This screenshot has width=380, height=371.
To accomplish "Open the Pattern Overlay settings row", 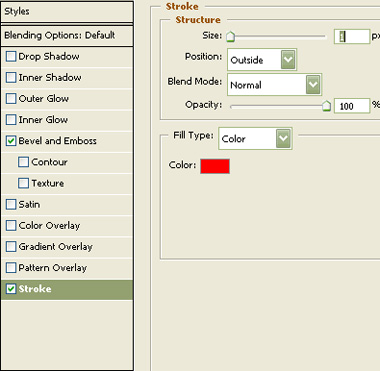I will [x=67, y=268].
